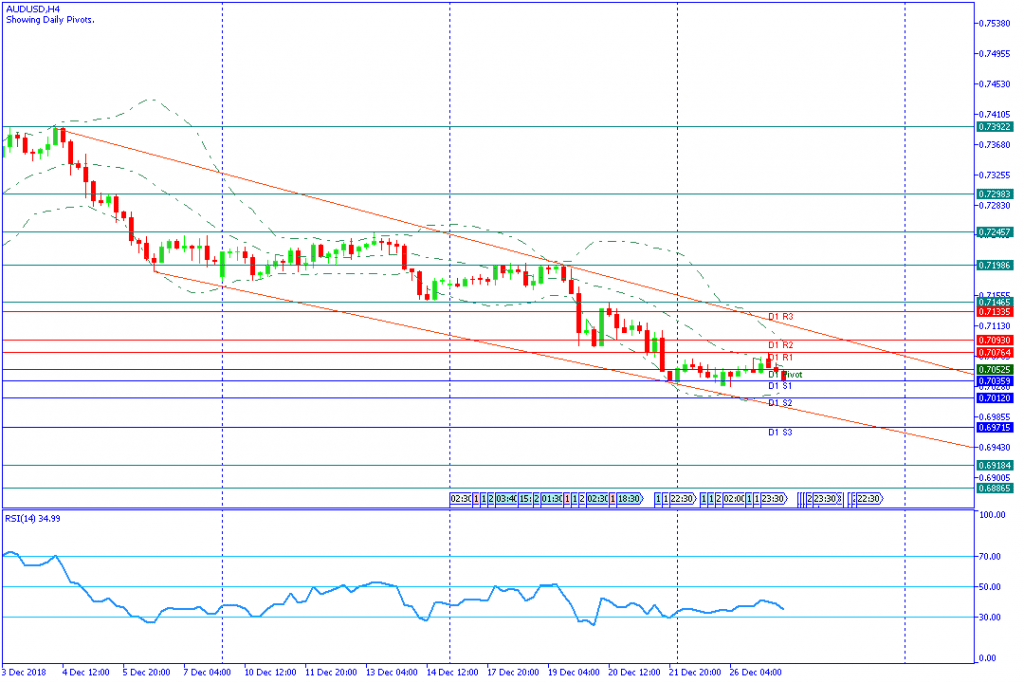Select the red 0.70930 price tag
Screen dimensions: 1024x683
[x=995, y=341]
